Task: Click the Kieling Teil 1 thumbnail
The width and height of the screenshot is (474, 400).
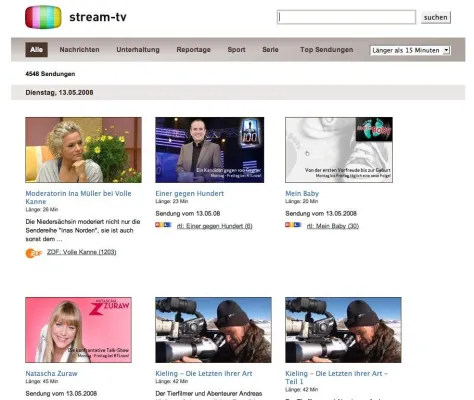Action: pyautogui.click(x=343, y=330)
